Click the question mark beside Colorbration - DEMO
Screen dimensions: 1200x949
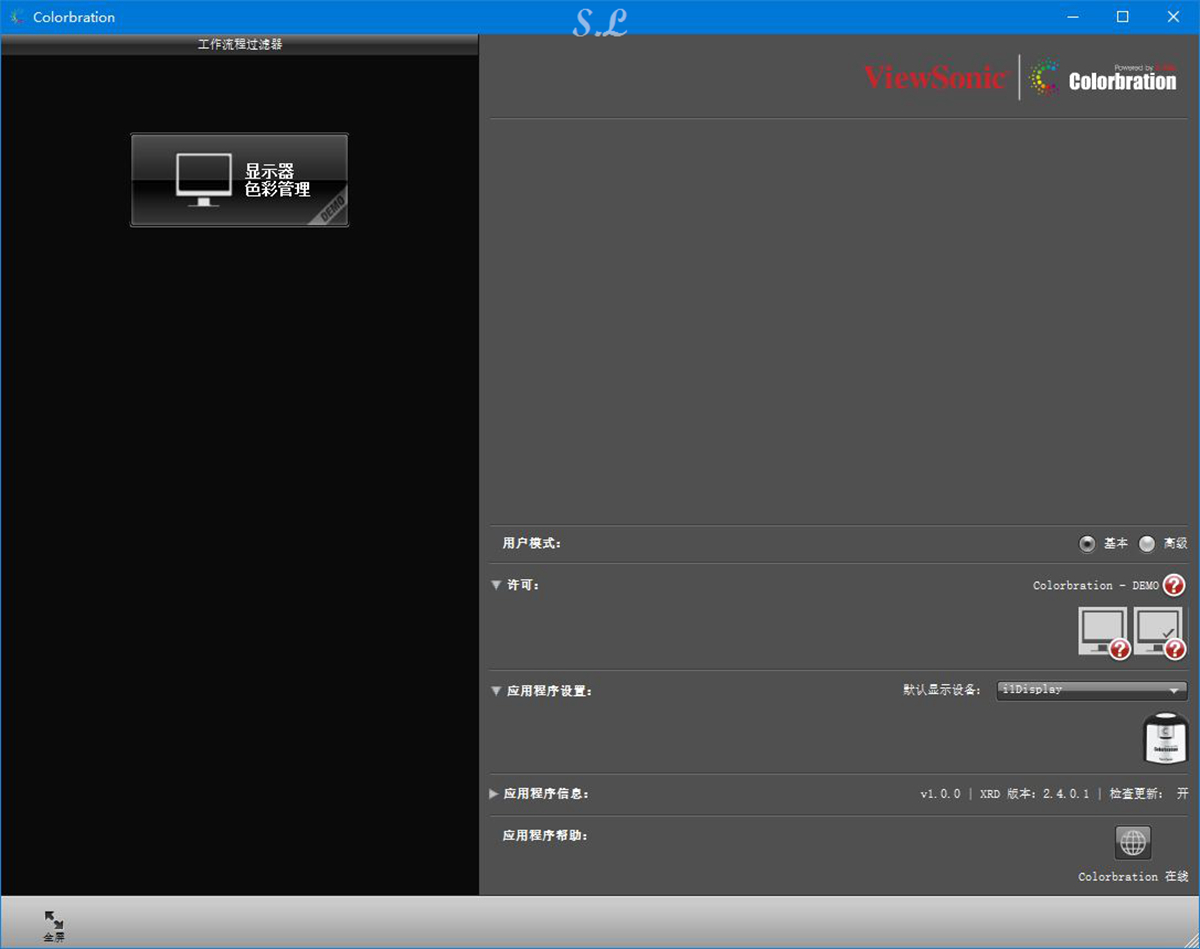point(1174,585)
